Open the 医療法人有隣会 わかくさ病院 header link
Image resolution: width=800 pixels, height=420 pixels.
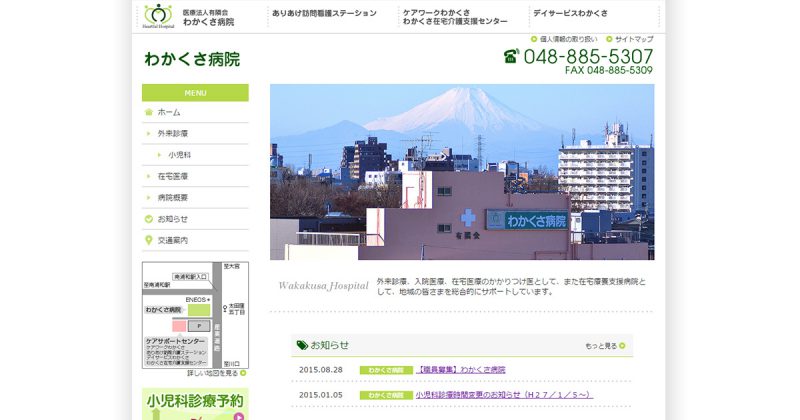tap(208, 17)
